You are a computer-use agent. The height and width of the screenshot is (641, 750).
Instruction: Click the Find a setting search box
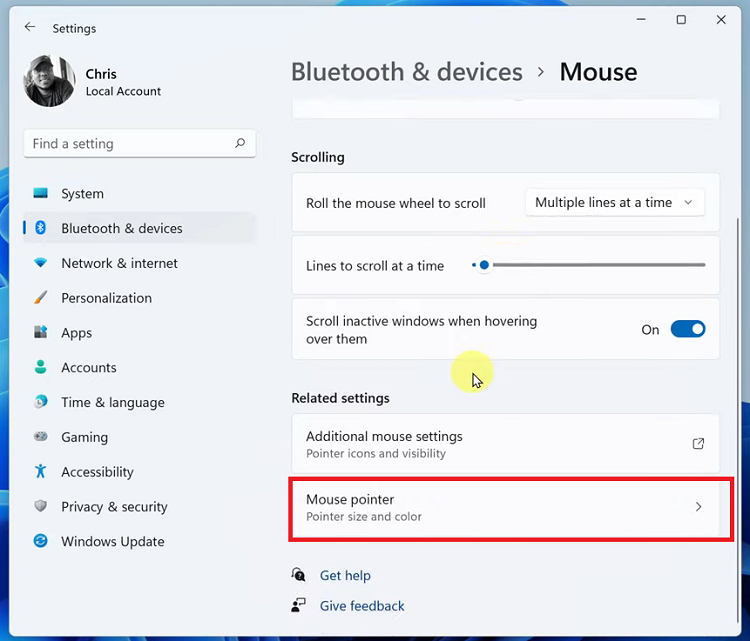140,143
